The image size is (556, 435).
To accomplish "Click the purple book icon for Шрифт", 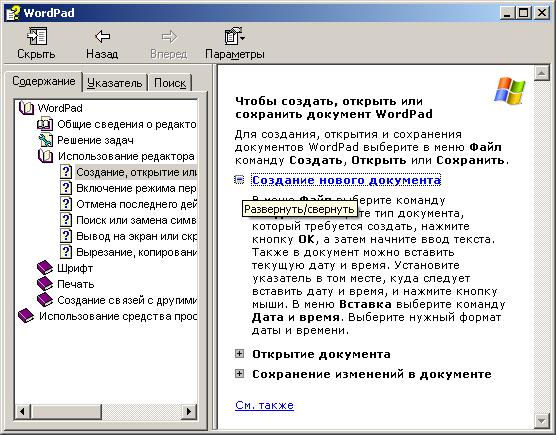I will [x=45, y=268].
